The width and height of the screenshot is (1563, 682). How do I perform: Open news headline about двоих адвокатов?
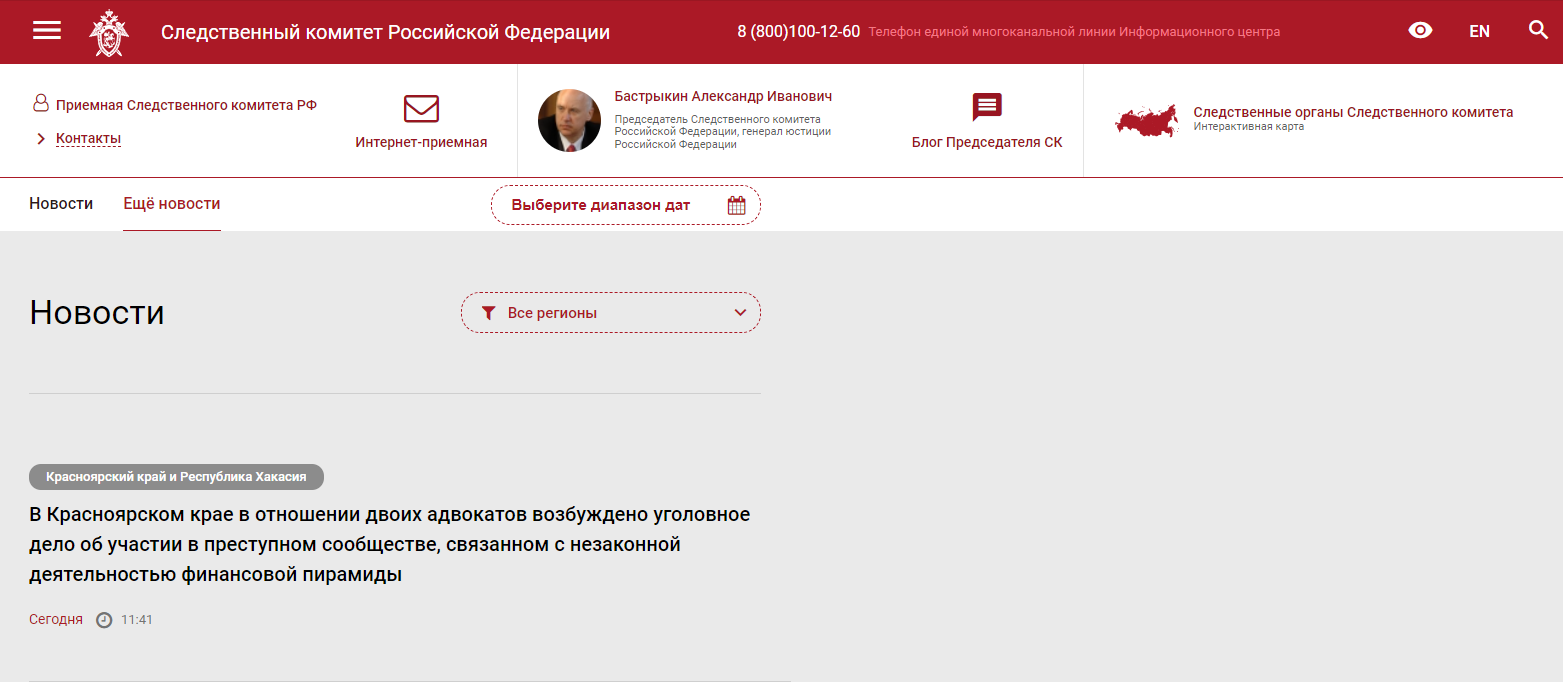(x=390, y=545)
